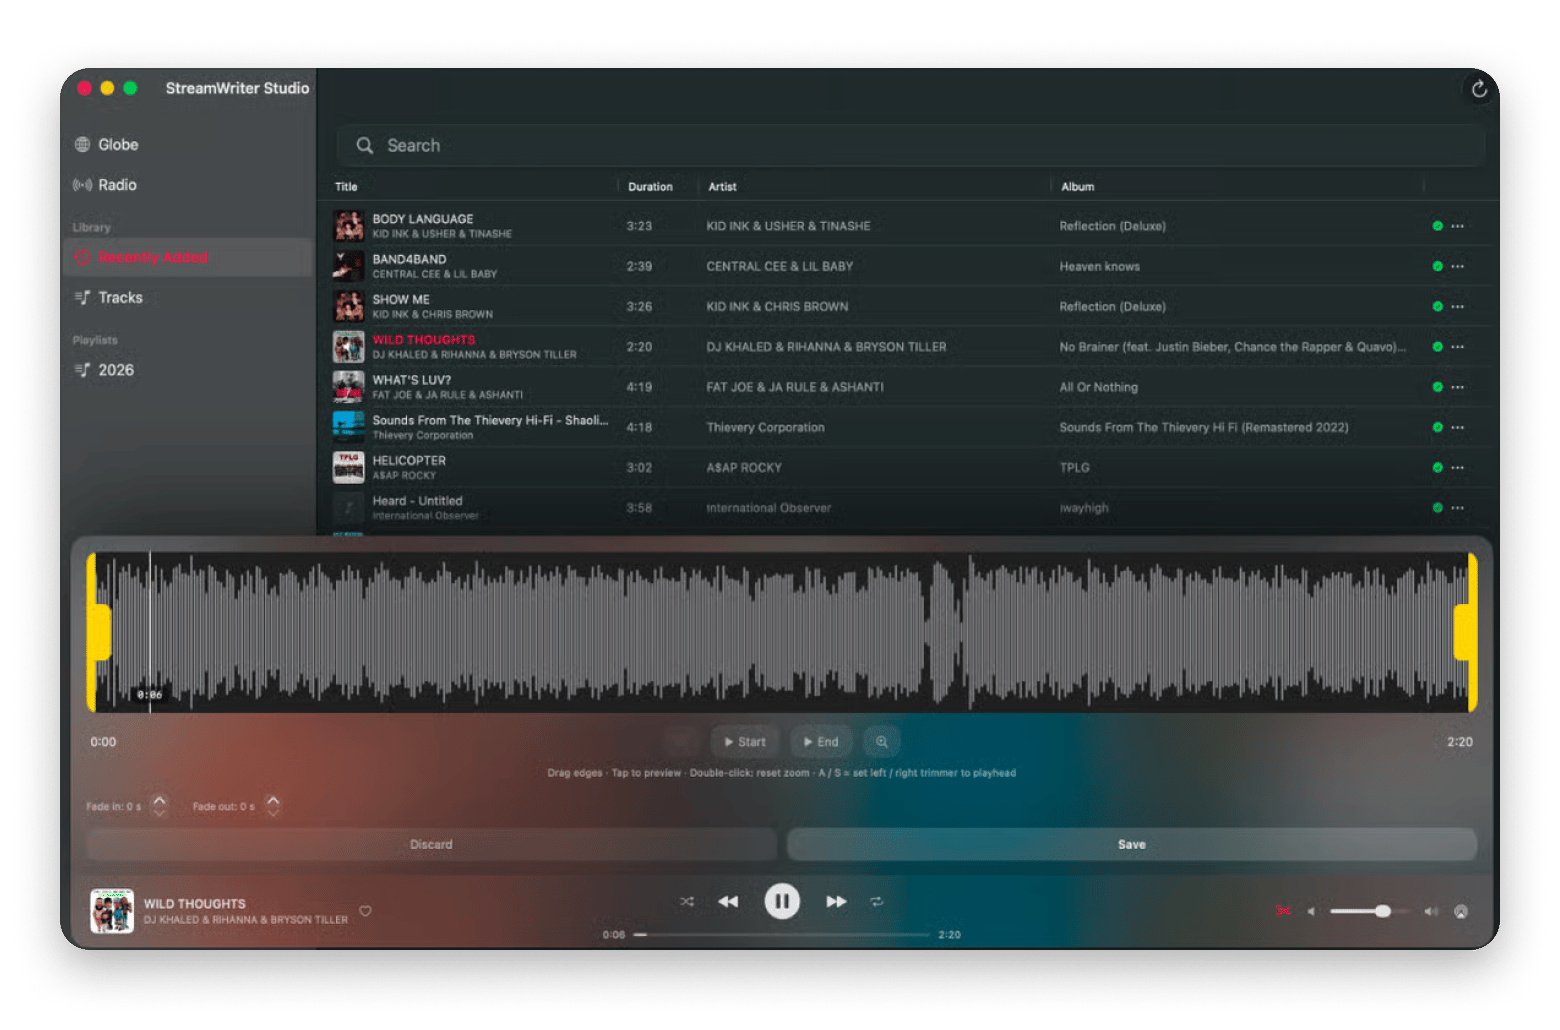Set the volume slider level

(1369, 911)
